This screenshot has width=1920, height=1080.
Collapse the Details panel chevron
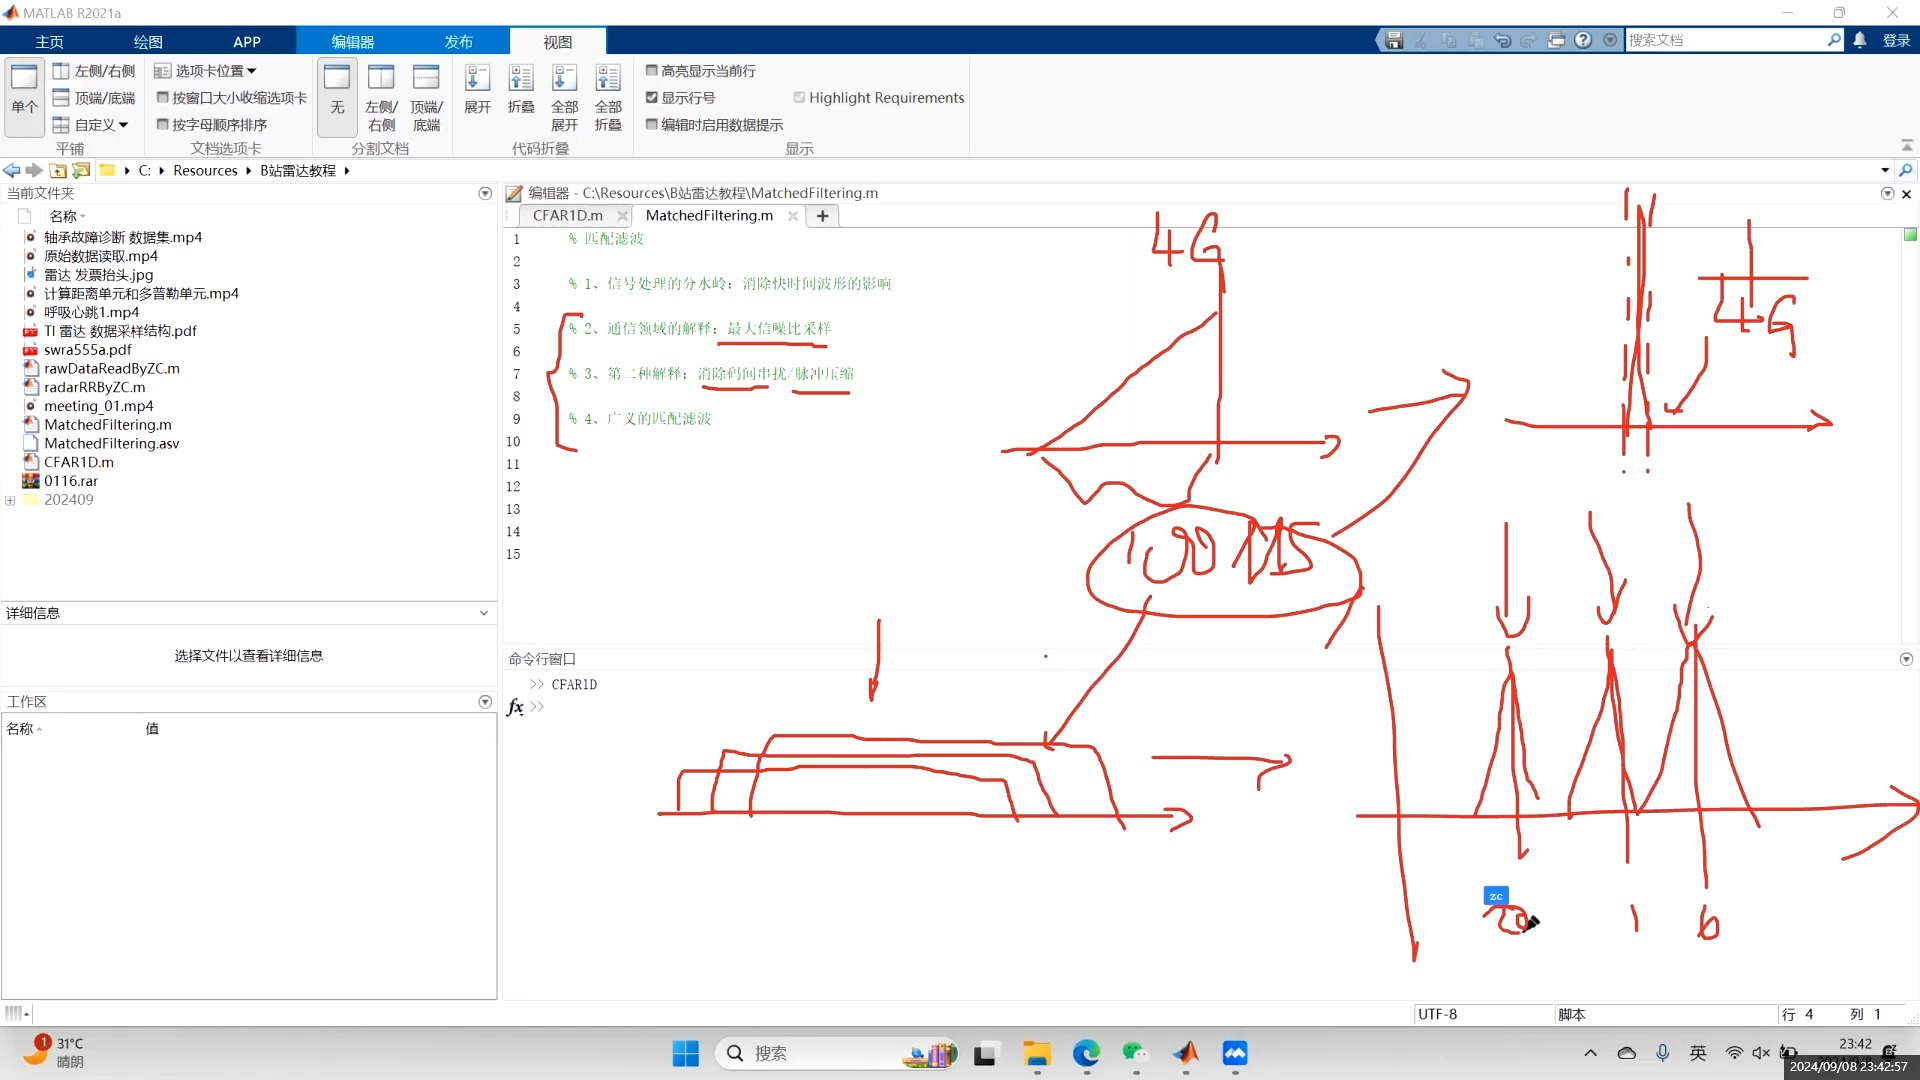tap(484, 613)
